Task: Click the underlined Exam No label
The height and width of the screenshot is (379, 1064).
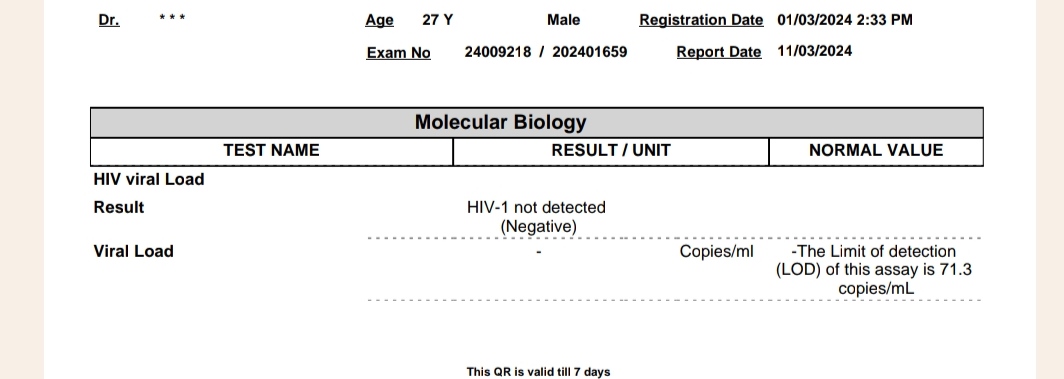Action: coord(398,53)
